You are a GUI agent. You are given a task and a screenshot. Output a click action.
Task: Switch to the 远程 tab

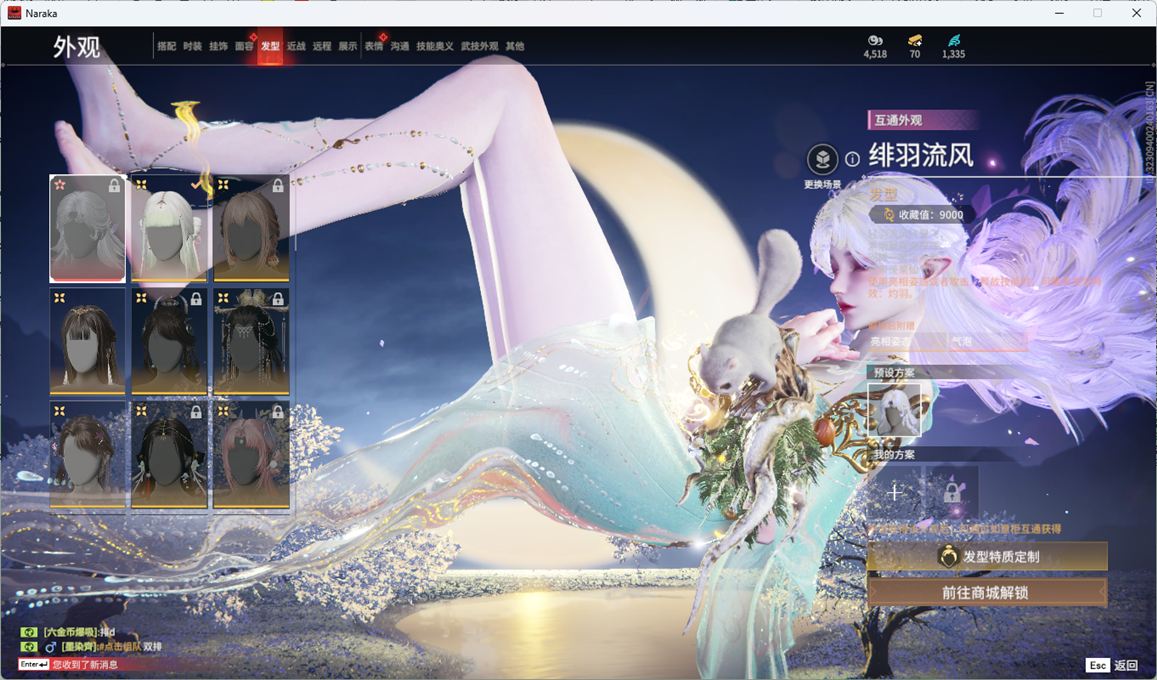322,46
